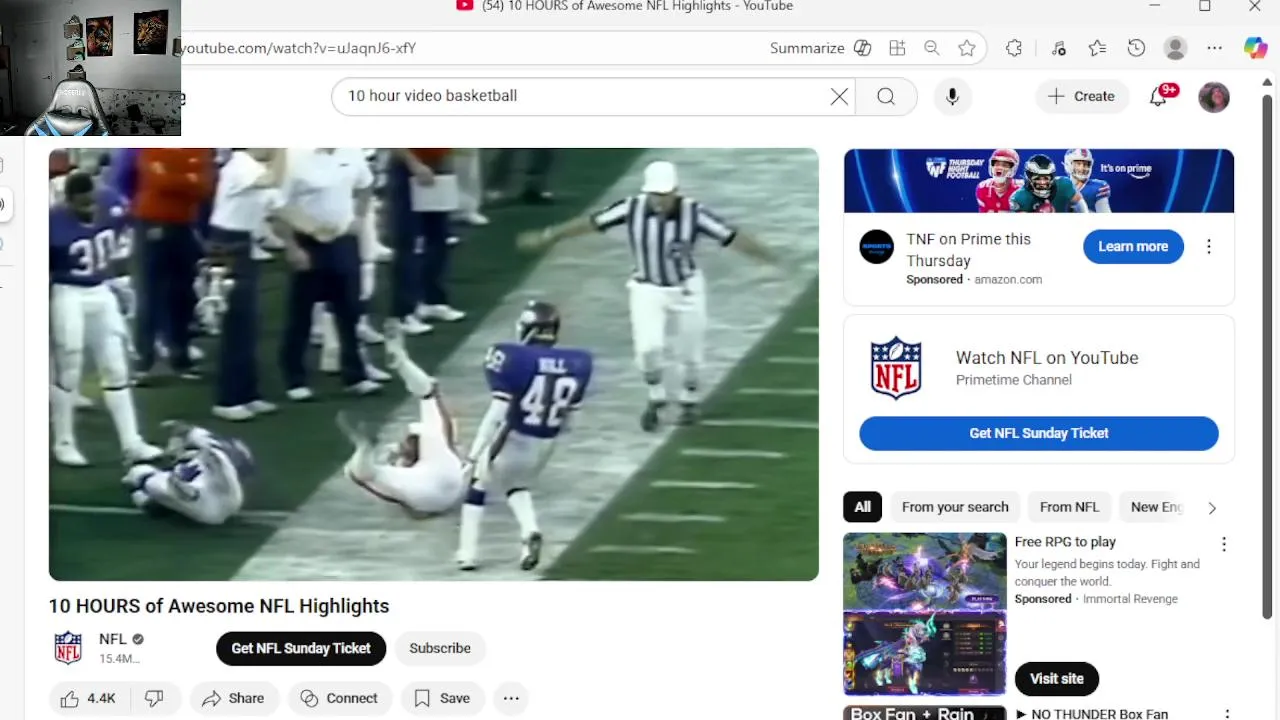Click the Edge profile avatar icon
1280x720 pixels.
tap(1176, 48)
